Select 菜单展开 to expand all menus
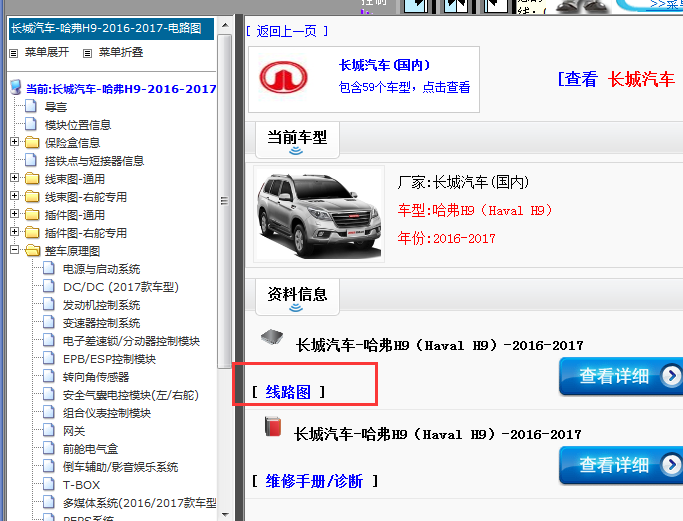This screenshot has width=683, height=521. pos(47,52)
